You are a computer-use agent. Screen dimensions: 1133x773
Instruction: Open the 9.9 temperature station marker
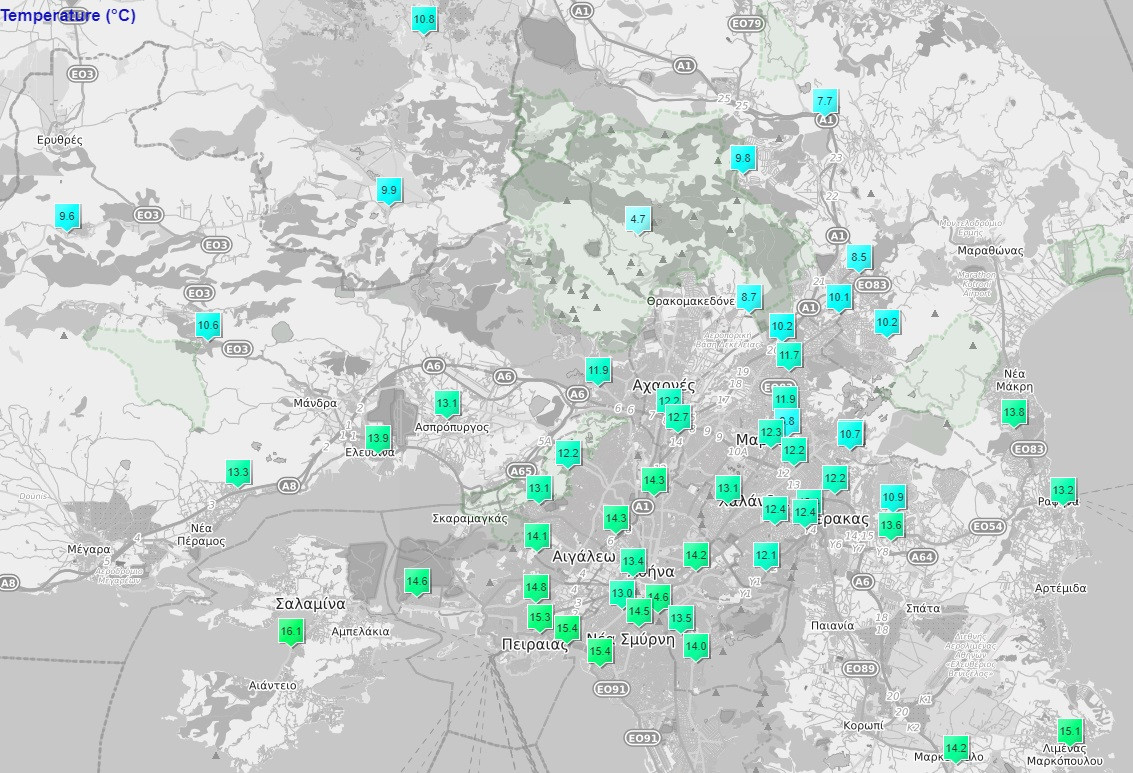pos(389,190)
